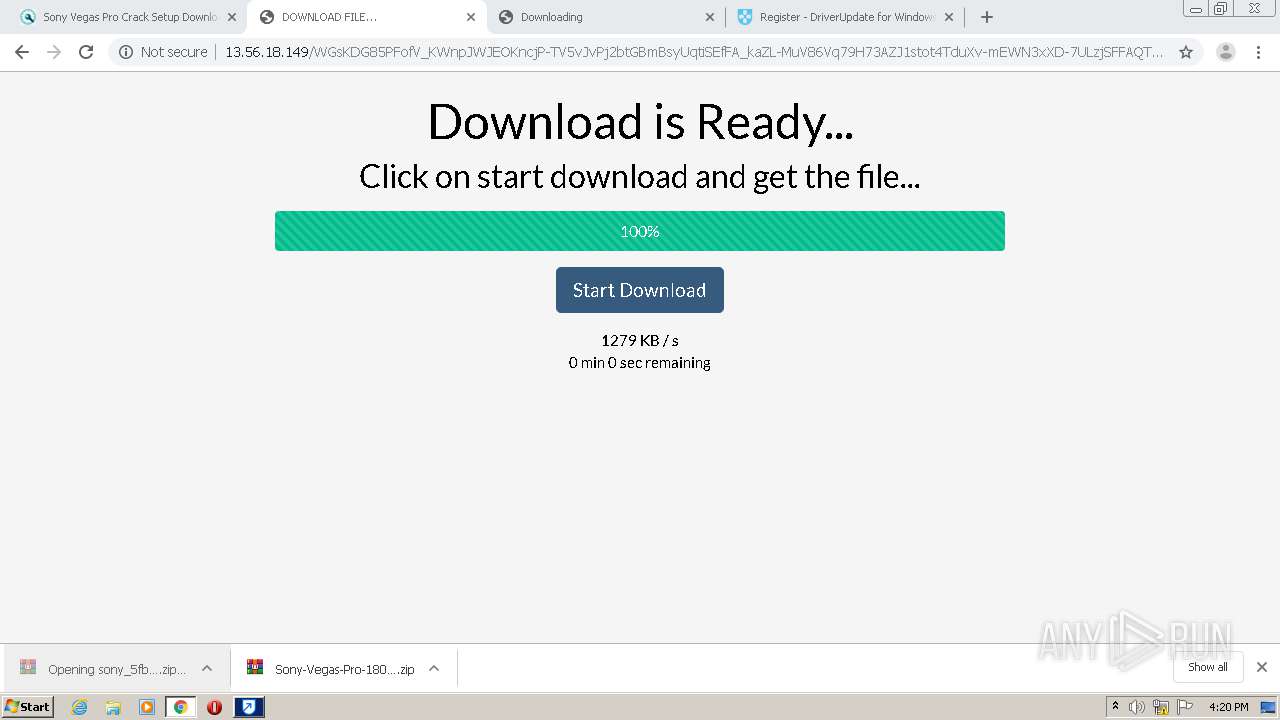This screenshot has width=1280, height=720.
Task: Switch to the DOWNLOAD FILE tab
Action: (x=367, y=17)
